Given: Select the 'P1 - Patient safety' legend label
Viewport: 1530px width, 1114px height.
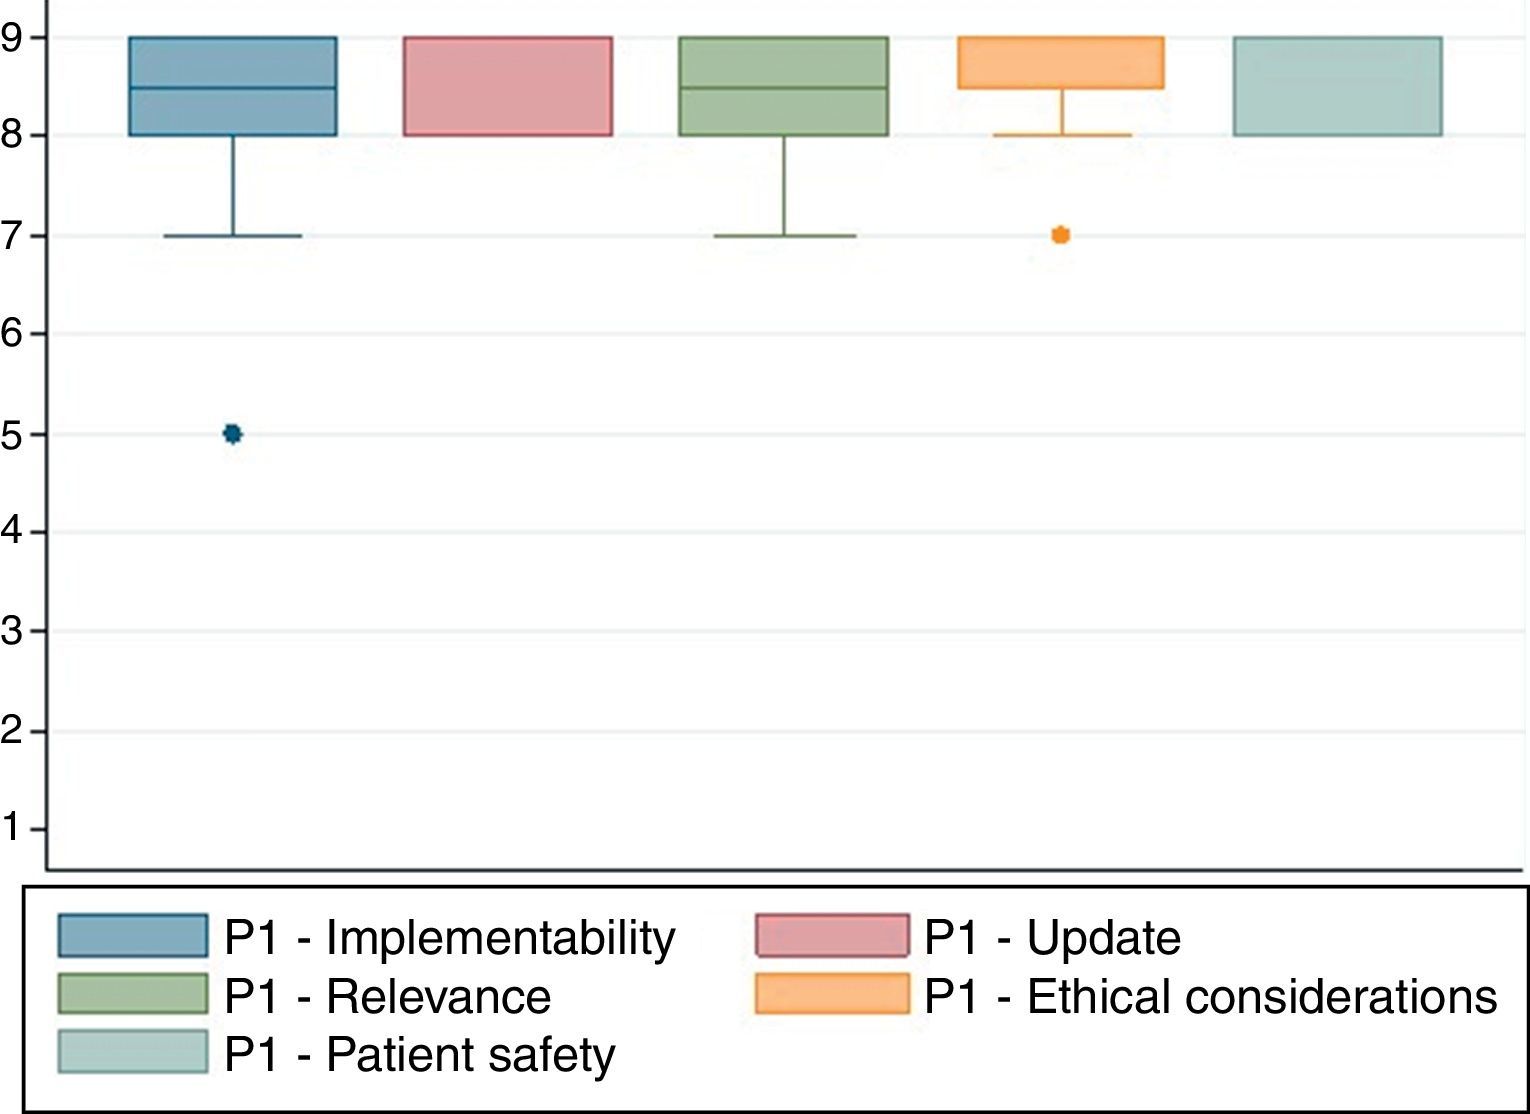Looking at the screenshot, I should coord(420,1055).
